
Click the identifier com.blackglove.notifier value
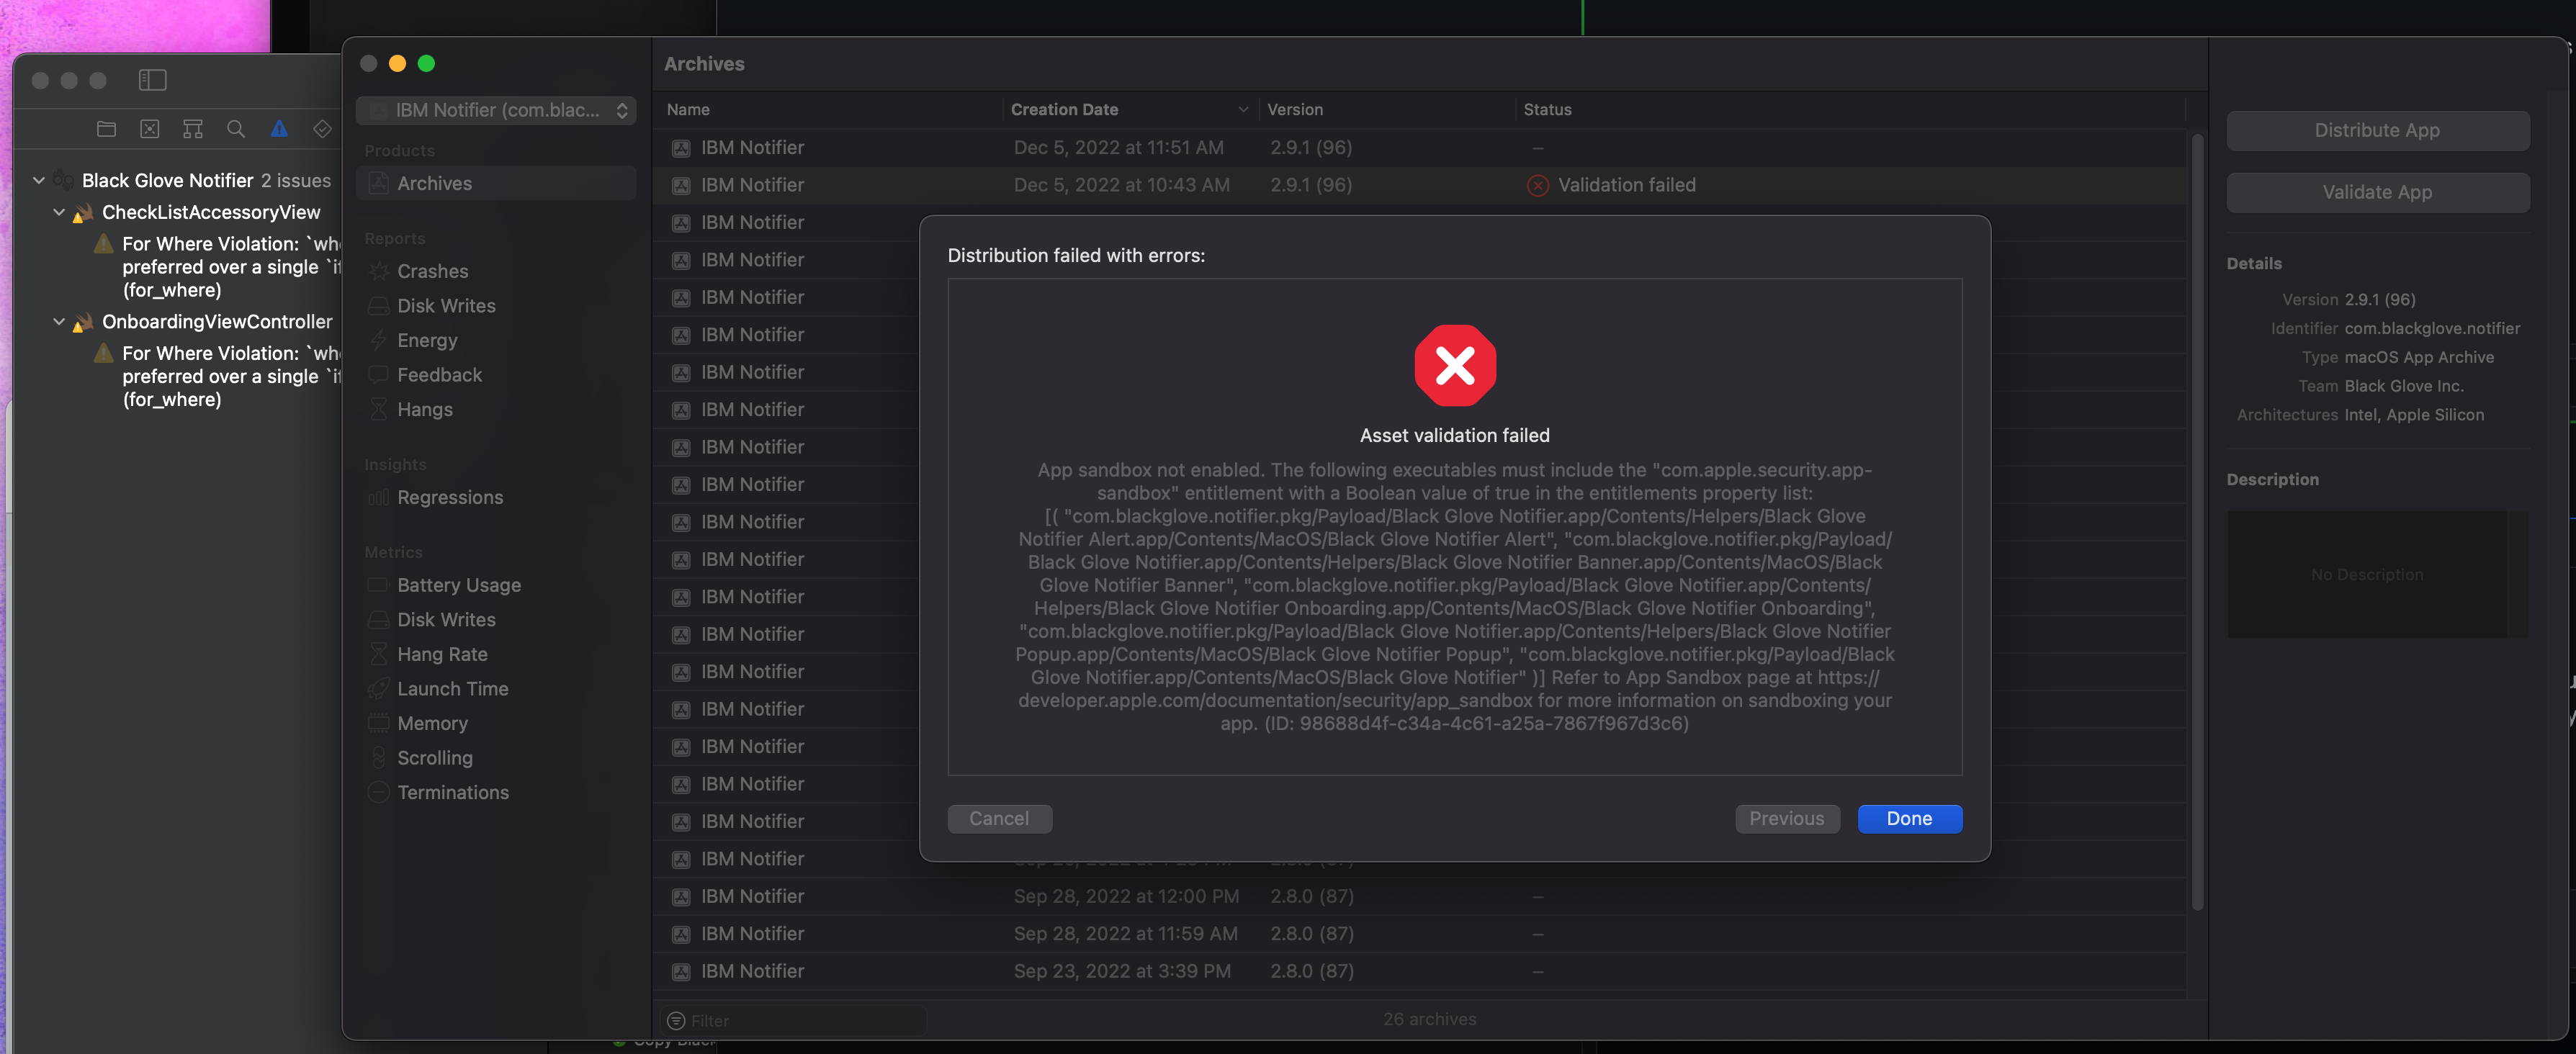pyautogui.click(x=2432, y=328)
